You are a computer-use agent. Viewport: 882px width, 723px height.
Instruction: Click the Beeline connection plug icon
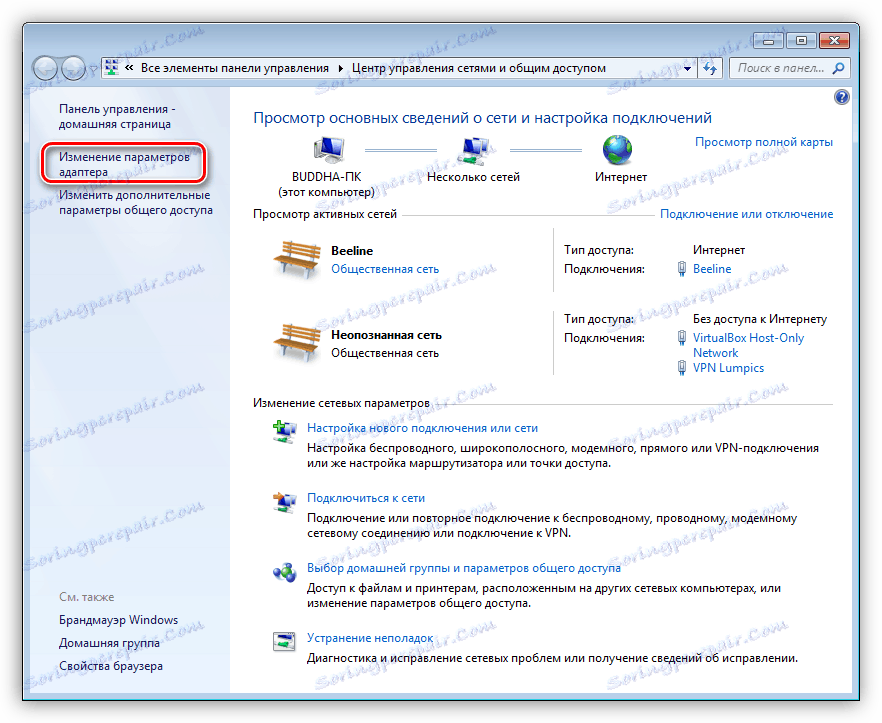tap(682, 269)
